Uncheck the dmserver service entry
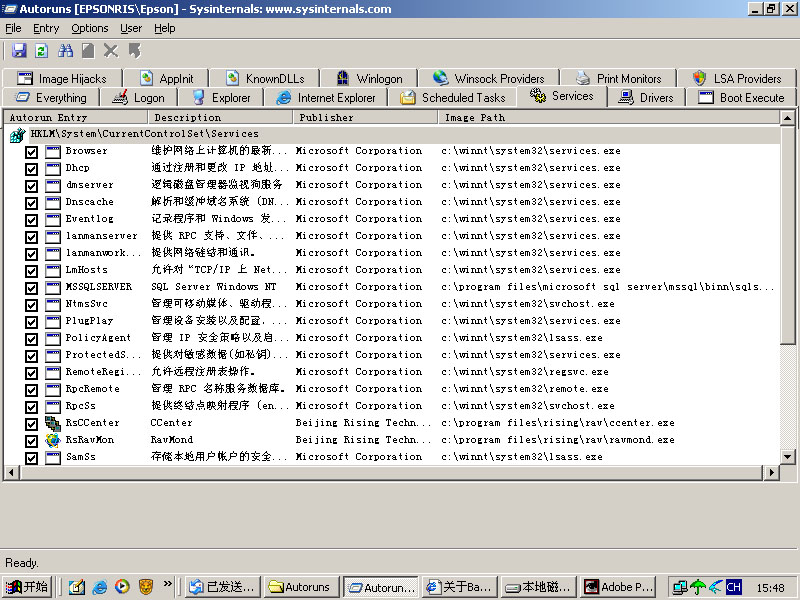The height and width of the screenshot is (600, 800). [x=31, y=186]
